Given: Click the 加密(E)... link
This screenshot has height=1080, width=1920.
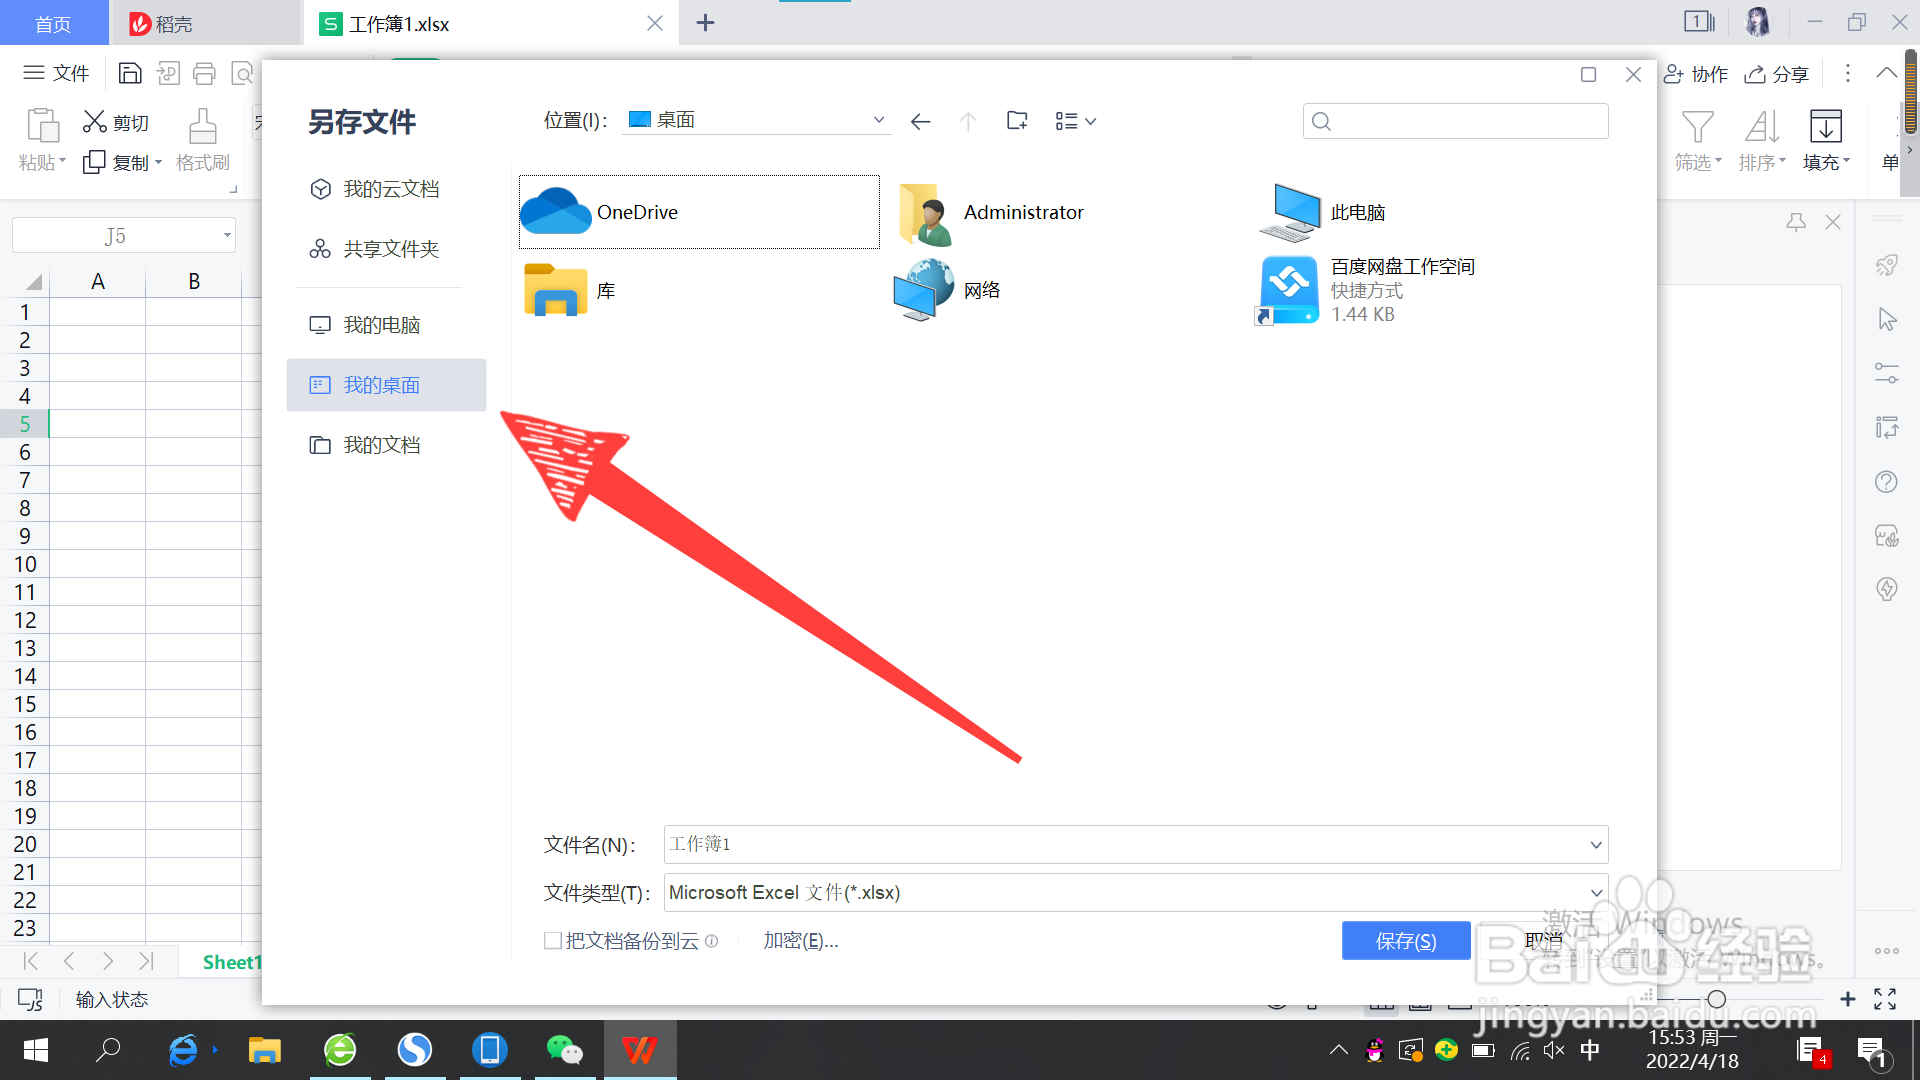Looking at the screenshot, I should tap(800, 941).
